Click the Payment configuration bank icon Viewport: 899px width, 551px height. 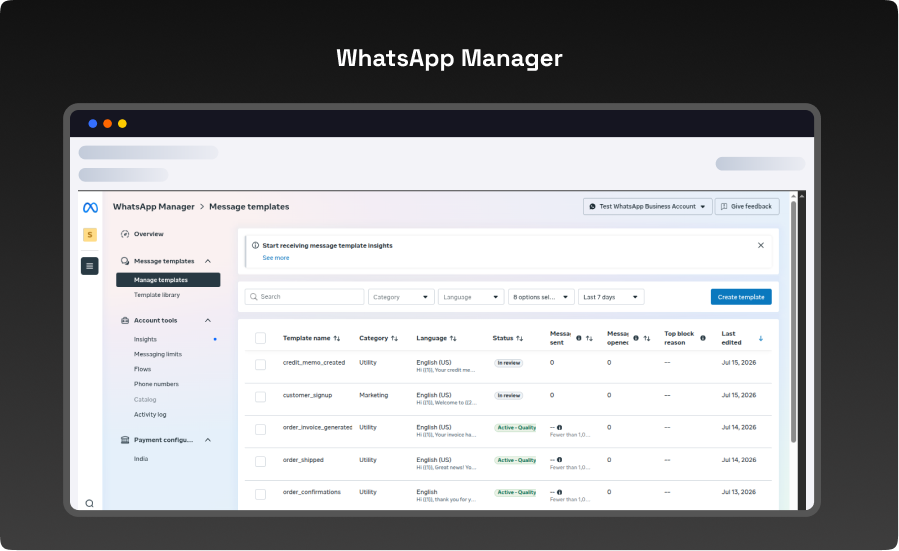[x=125, y=440]
